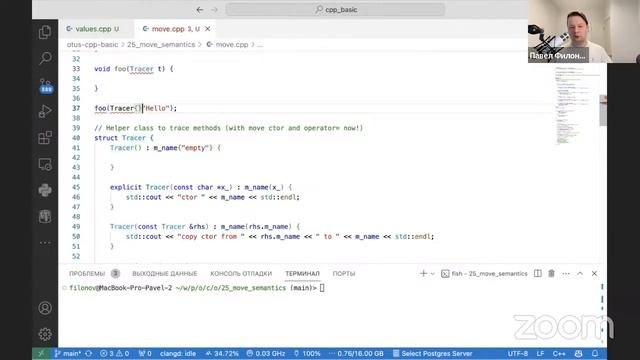Go forward with the navigation arrow
This screenshot has width=640, height=360.
(x=215, y=9)
